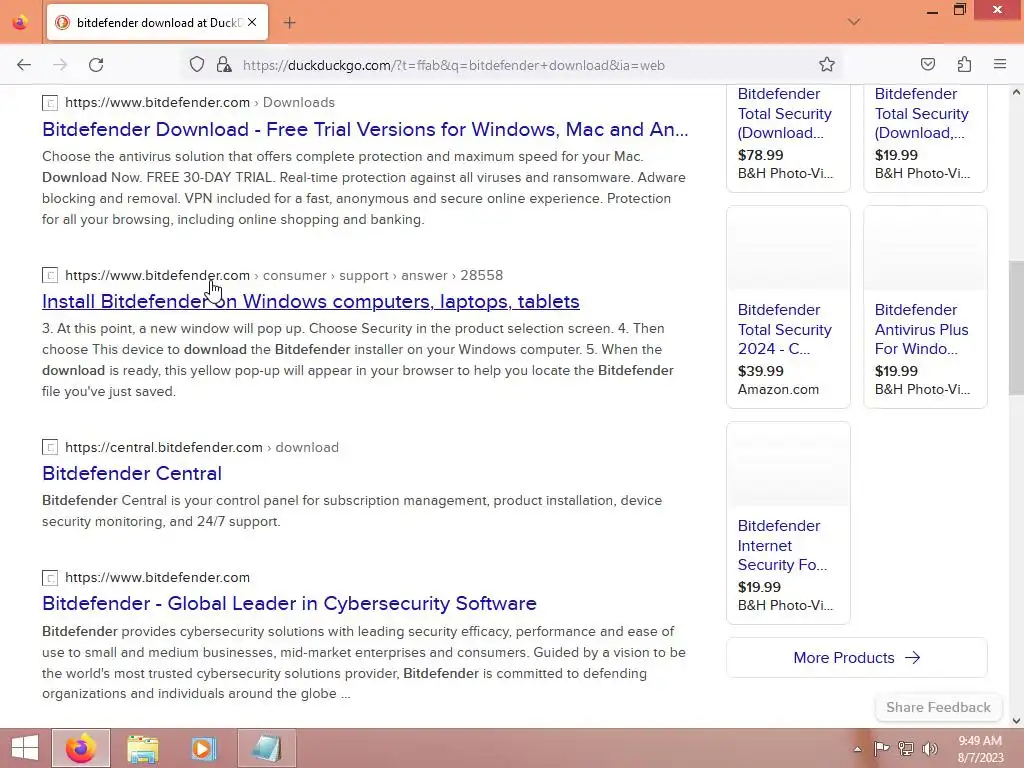
Task: Open File Explorer from the taskbar
Action: 142,748
